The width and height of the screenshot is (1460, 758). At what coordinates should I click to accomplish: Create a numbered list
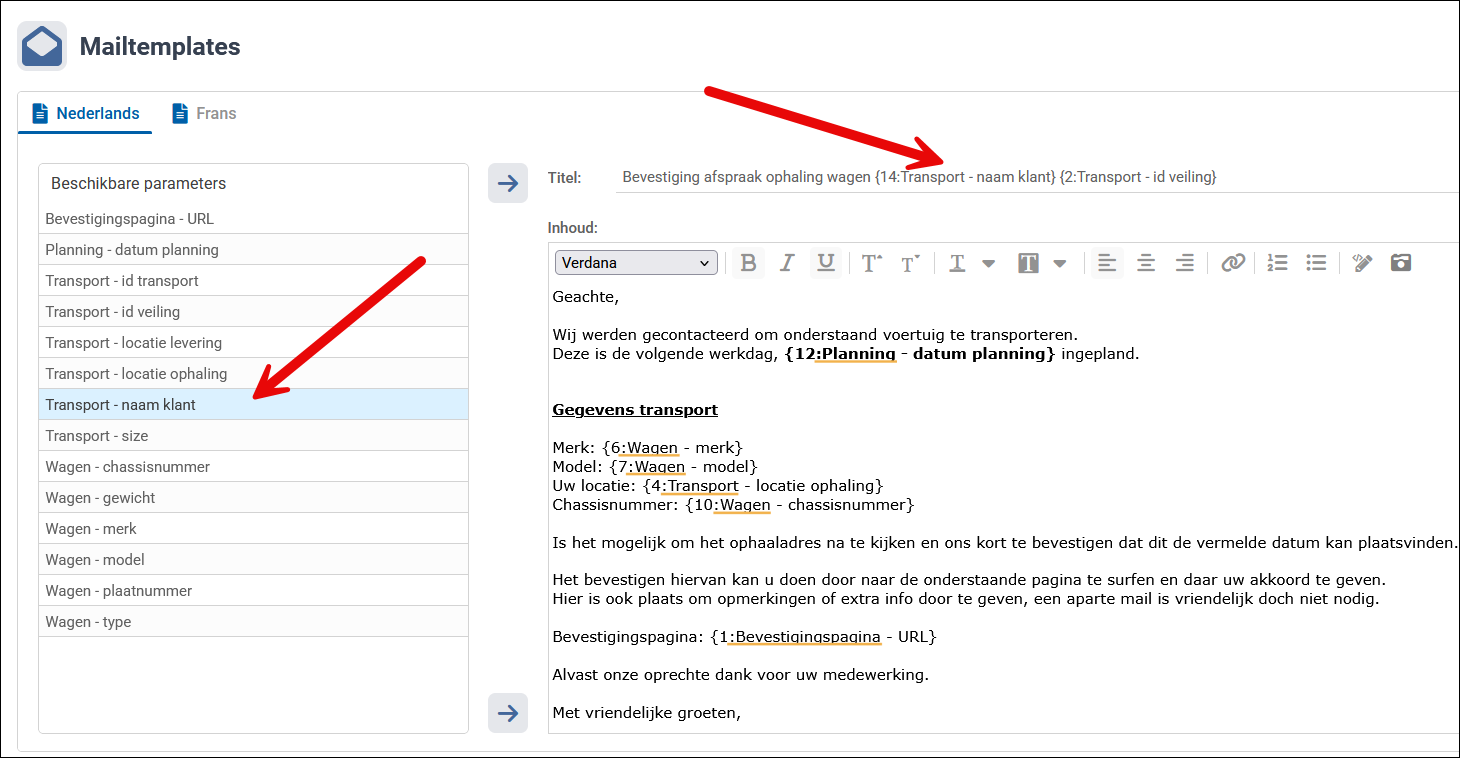point(1277,263)
